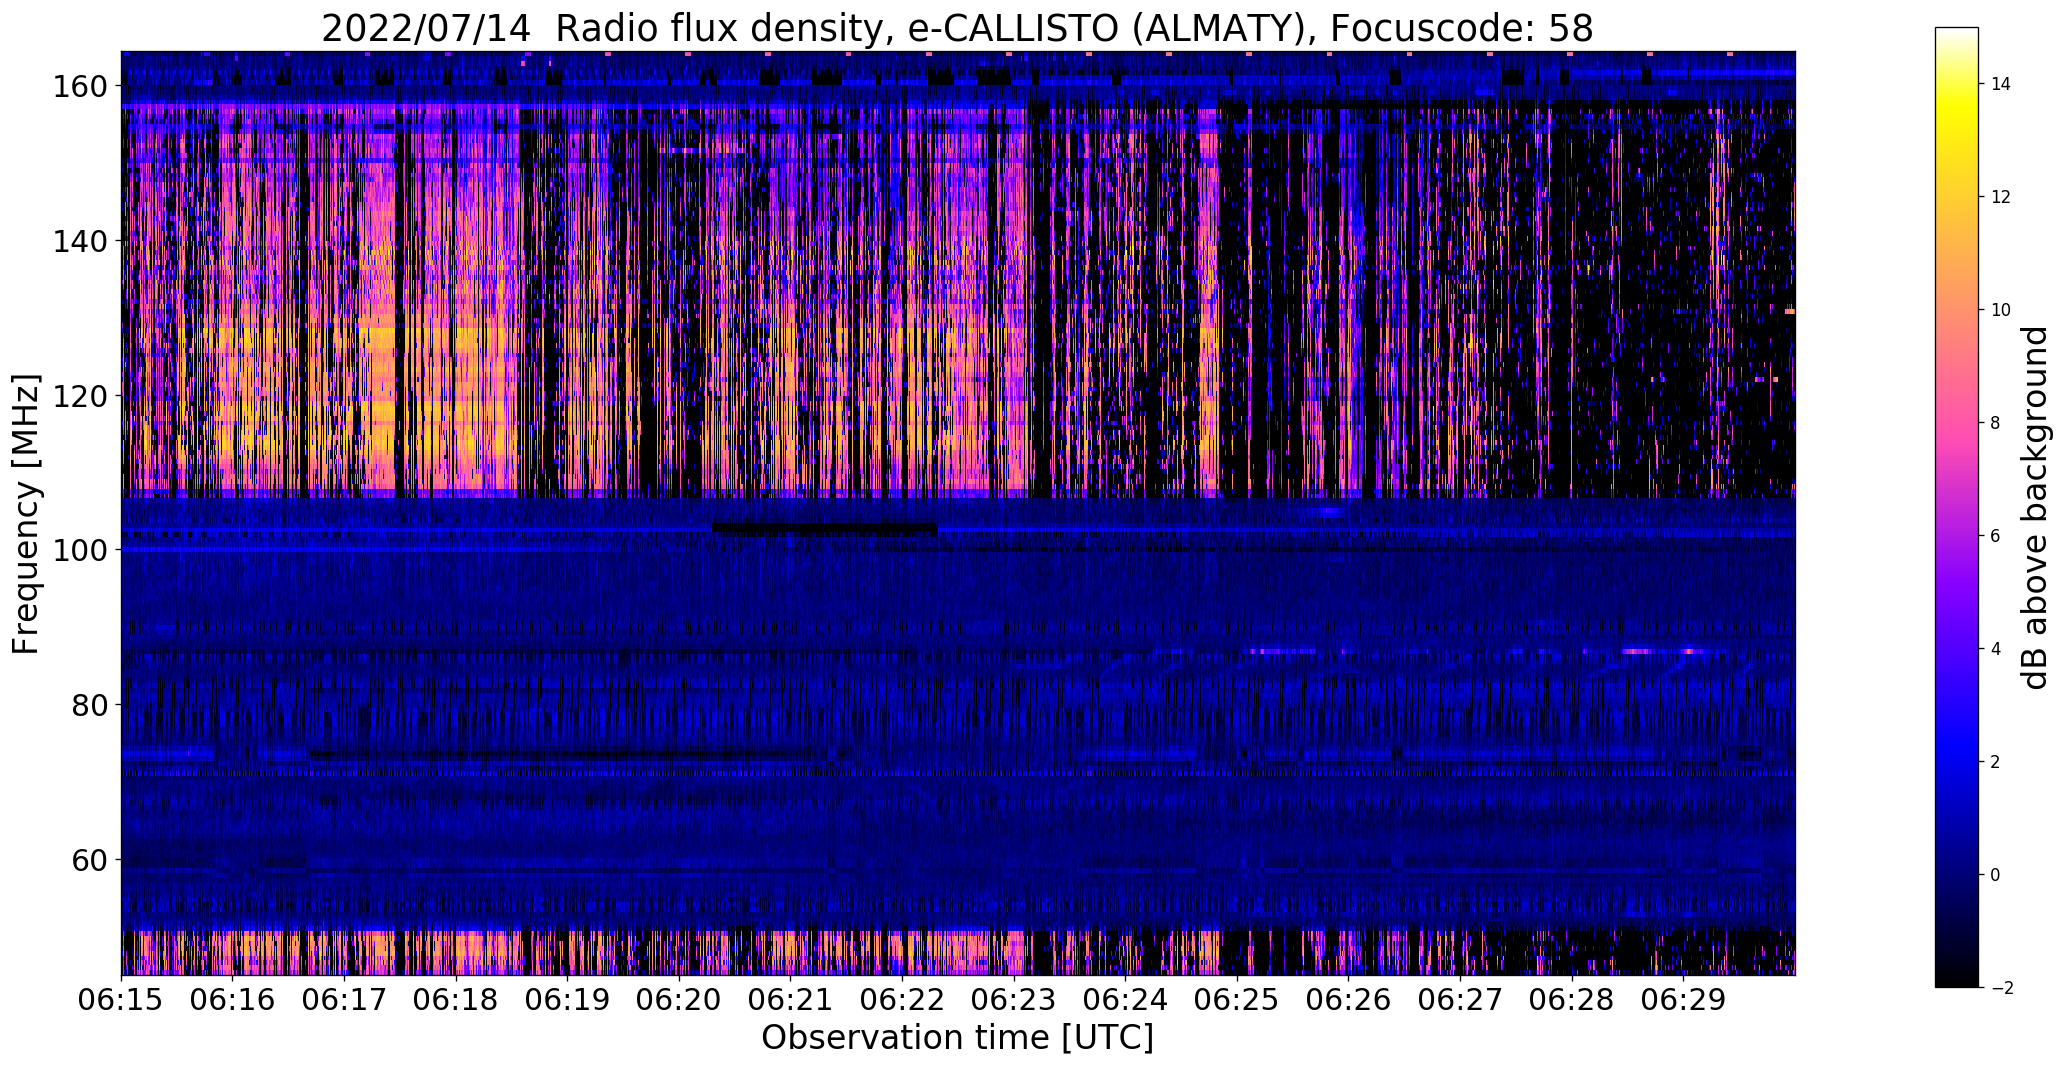
Task: Click the 60 frequency tick label
Action: [x=90, y=860]
